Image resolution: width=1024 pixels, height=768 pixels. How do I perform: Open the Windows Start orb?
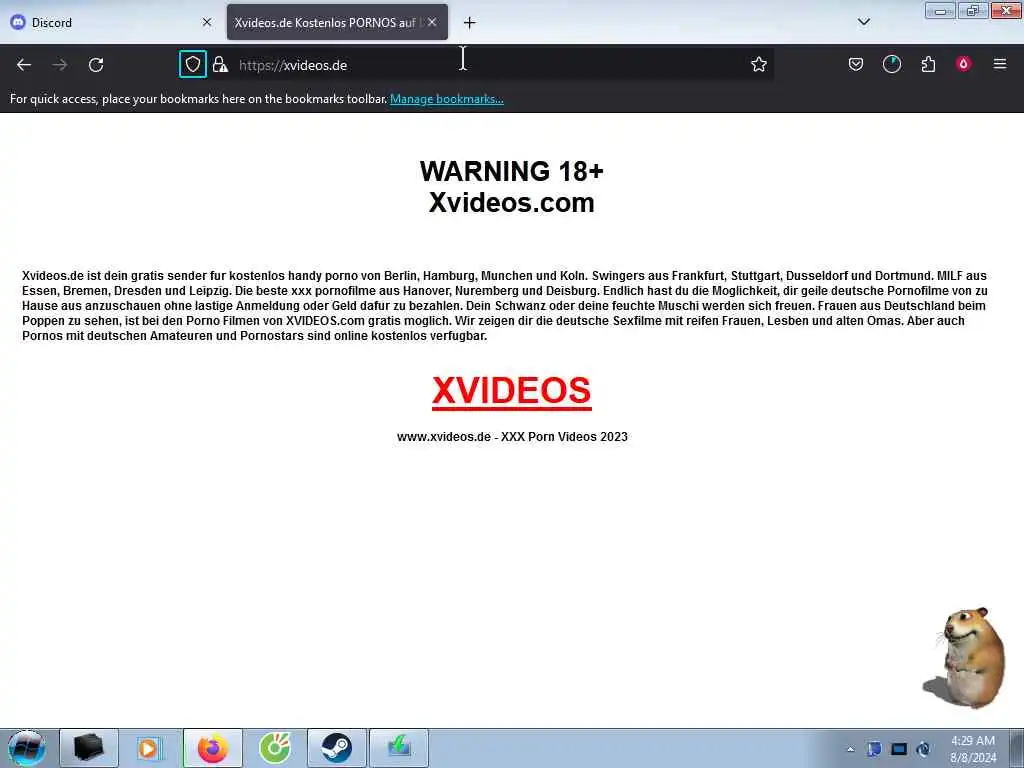point(27,748)
